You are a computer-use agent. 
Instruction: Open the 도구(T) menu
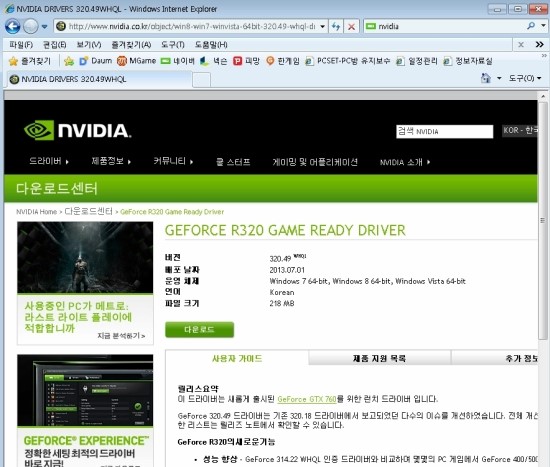tap(173, 45)
